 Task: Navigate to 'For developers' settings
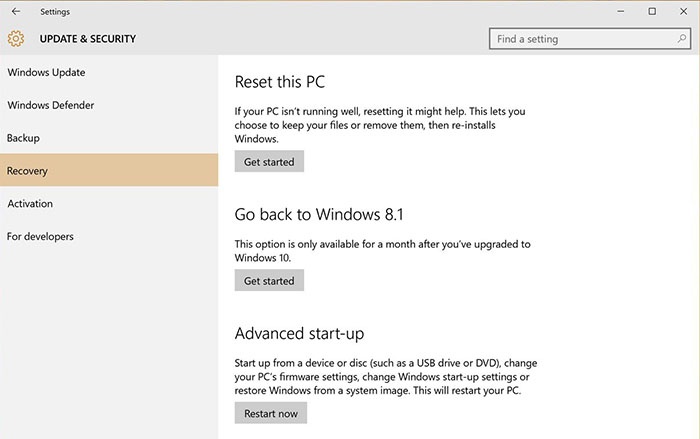(40, 237)
